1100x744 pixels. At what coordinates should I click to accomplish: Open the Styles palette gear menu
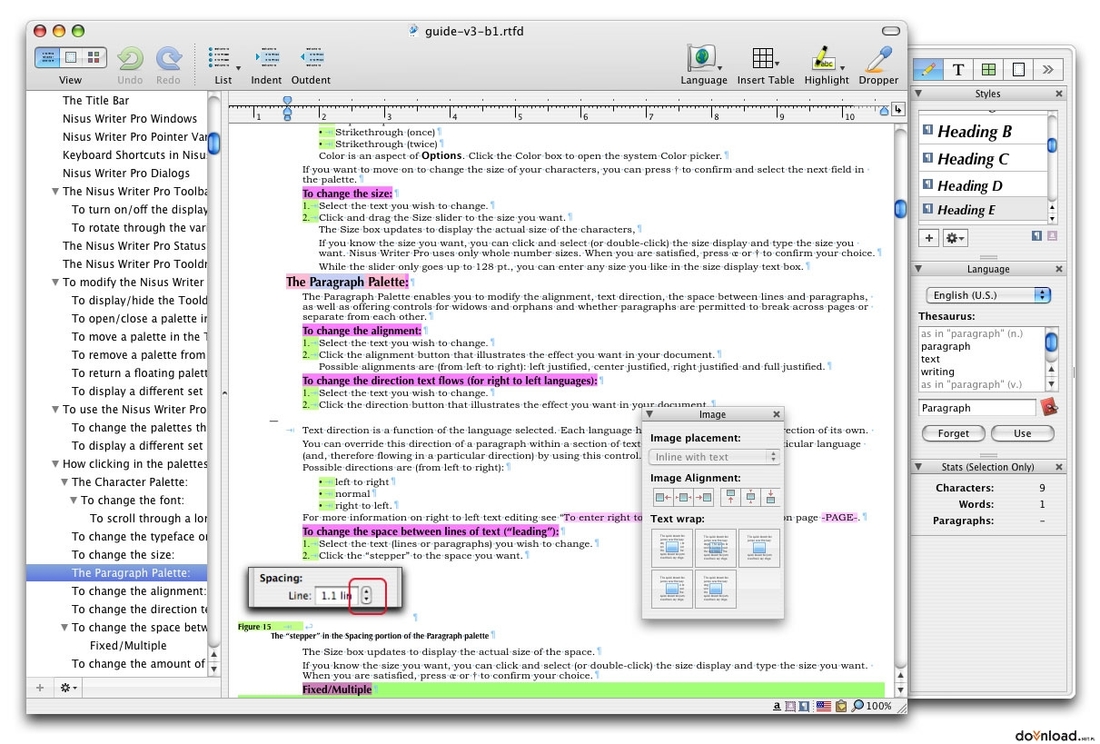[955, 238]
